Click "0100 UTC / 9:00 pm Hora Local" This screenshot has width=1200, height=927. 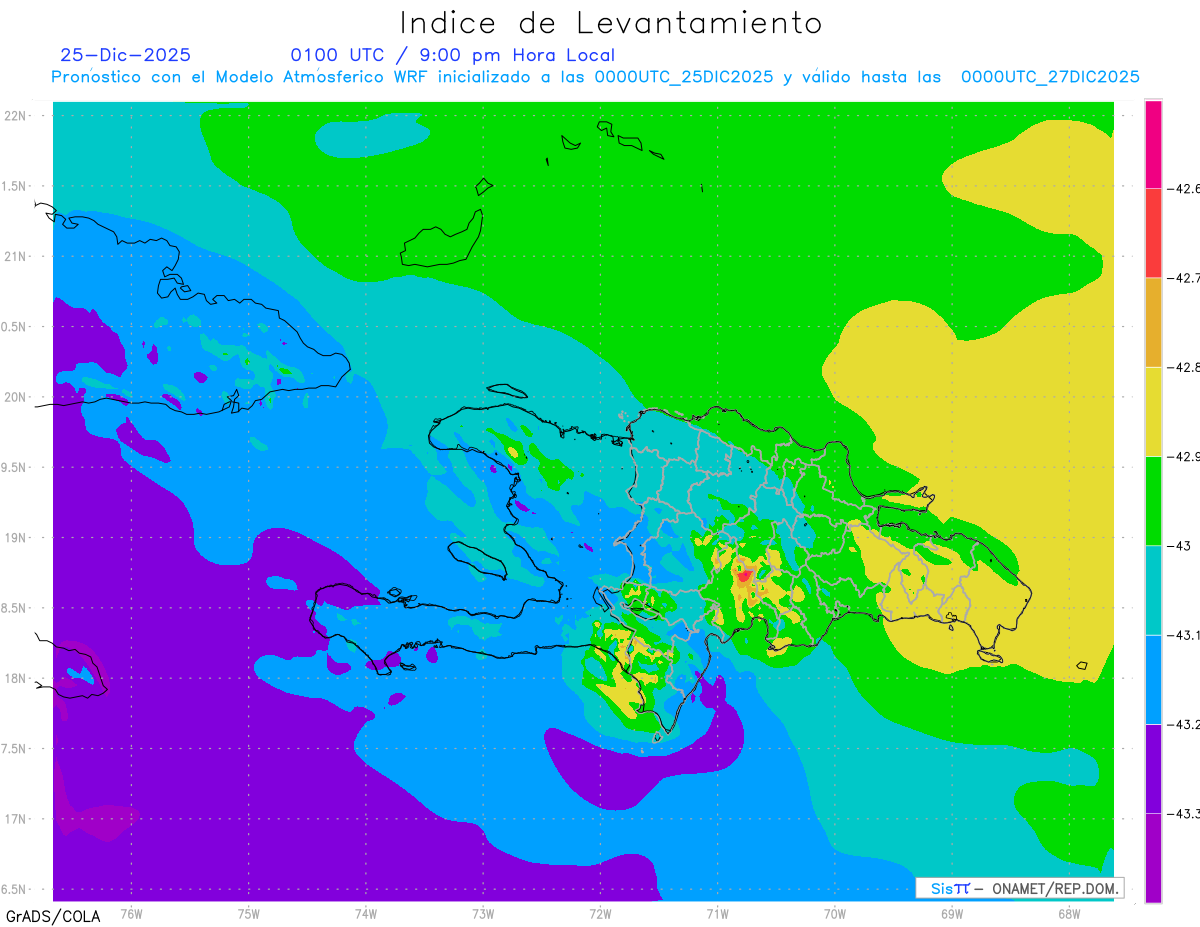click(452, 55)
